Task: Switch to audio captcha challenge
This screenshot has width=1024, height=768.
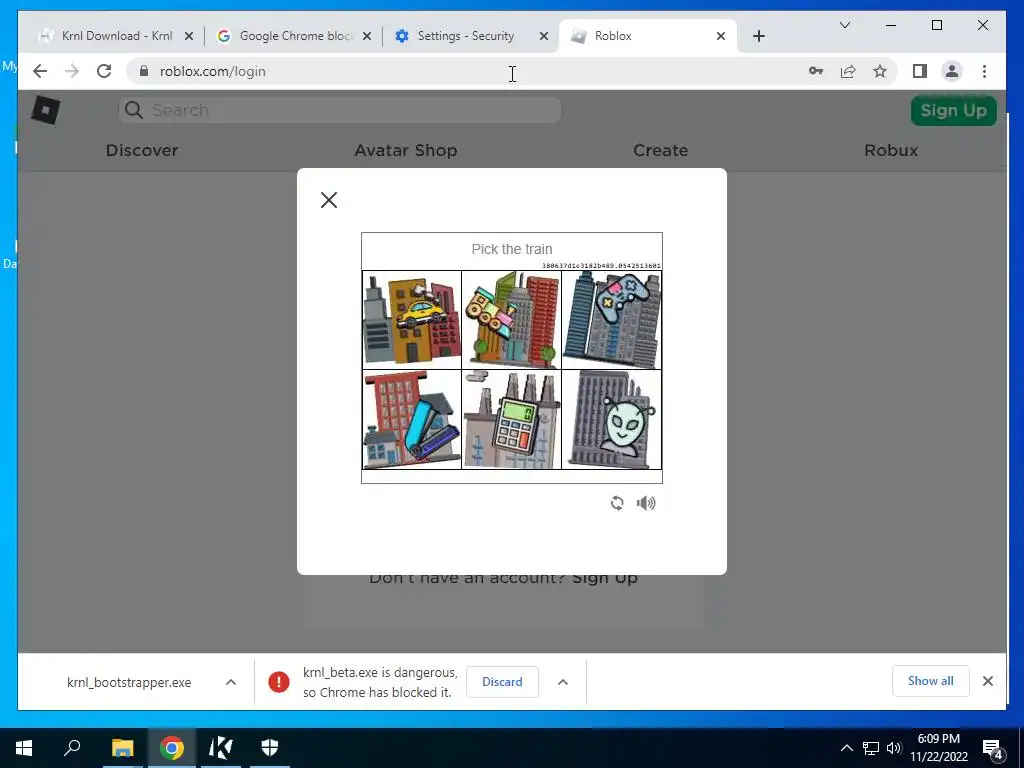Action: point(646,503)
